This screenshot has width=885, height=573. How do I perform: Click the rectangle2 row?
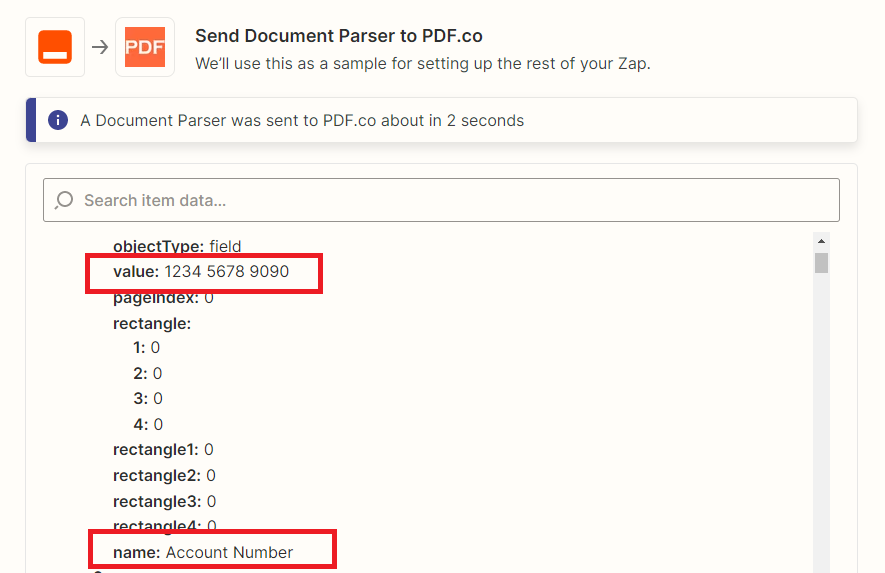(164, 475)
